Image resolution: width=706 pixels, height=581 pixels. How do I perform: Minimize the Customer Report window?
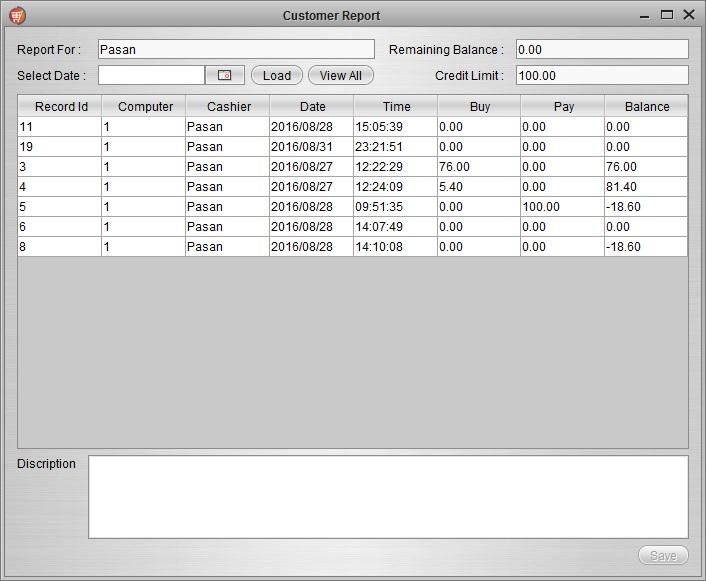pyautogui.click(x=645, y=16)
